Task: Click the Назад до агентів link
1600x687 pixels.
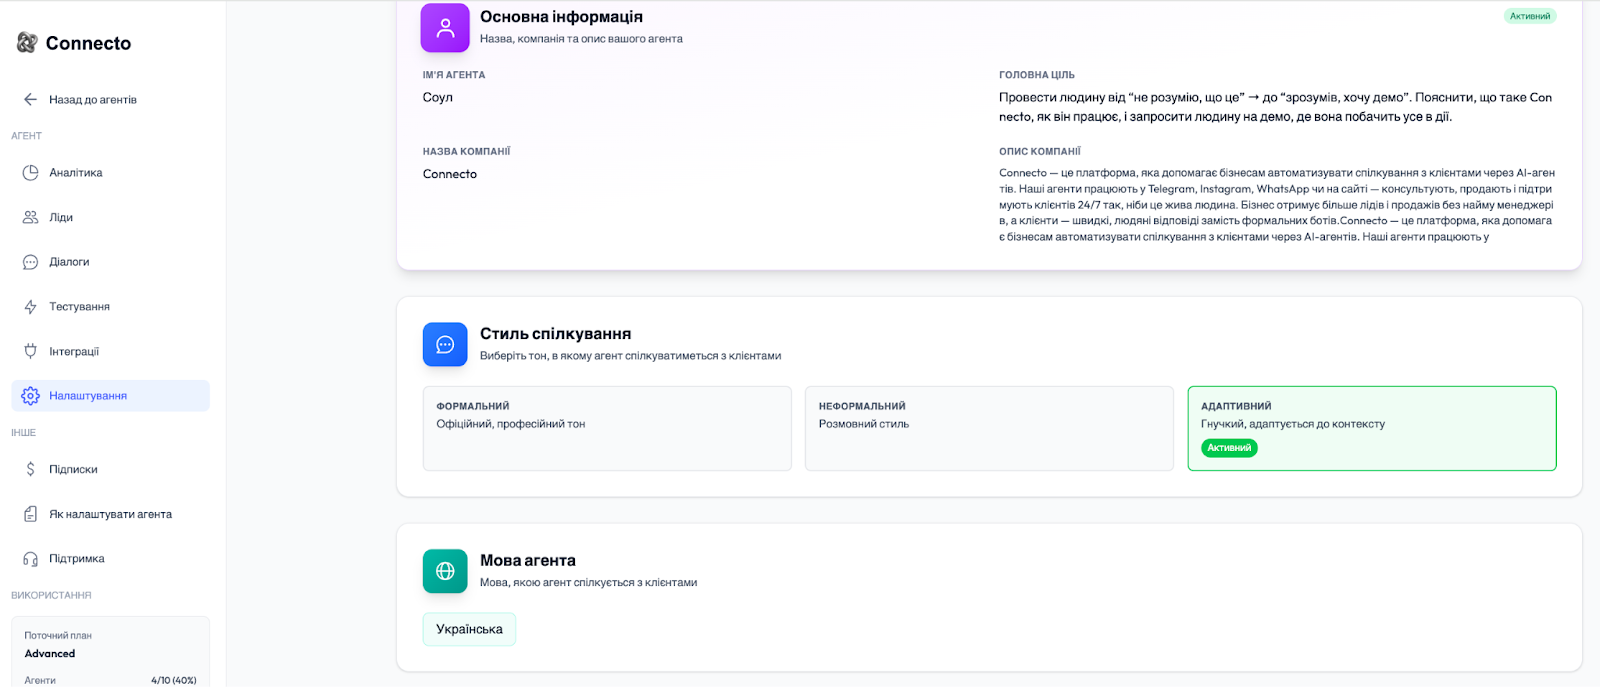Action: point(93,100)
